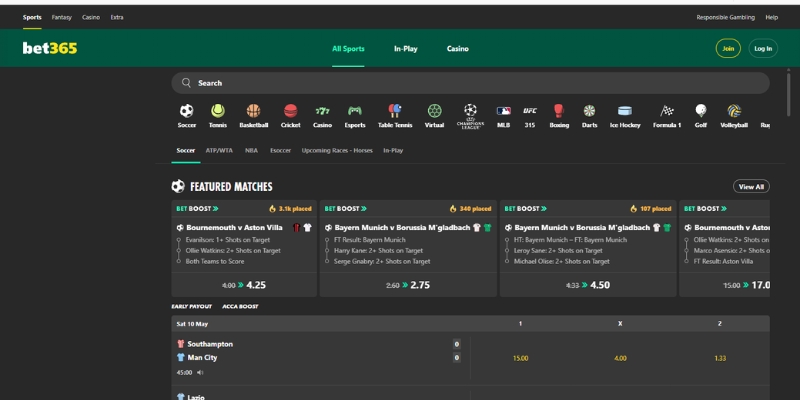This screenshot has width=800, height=400.
Task: Bet on Southampton win at 15.00
Action: point(520,358)
